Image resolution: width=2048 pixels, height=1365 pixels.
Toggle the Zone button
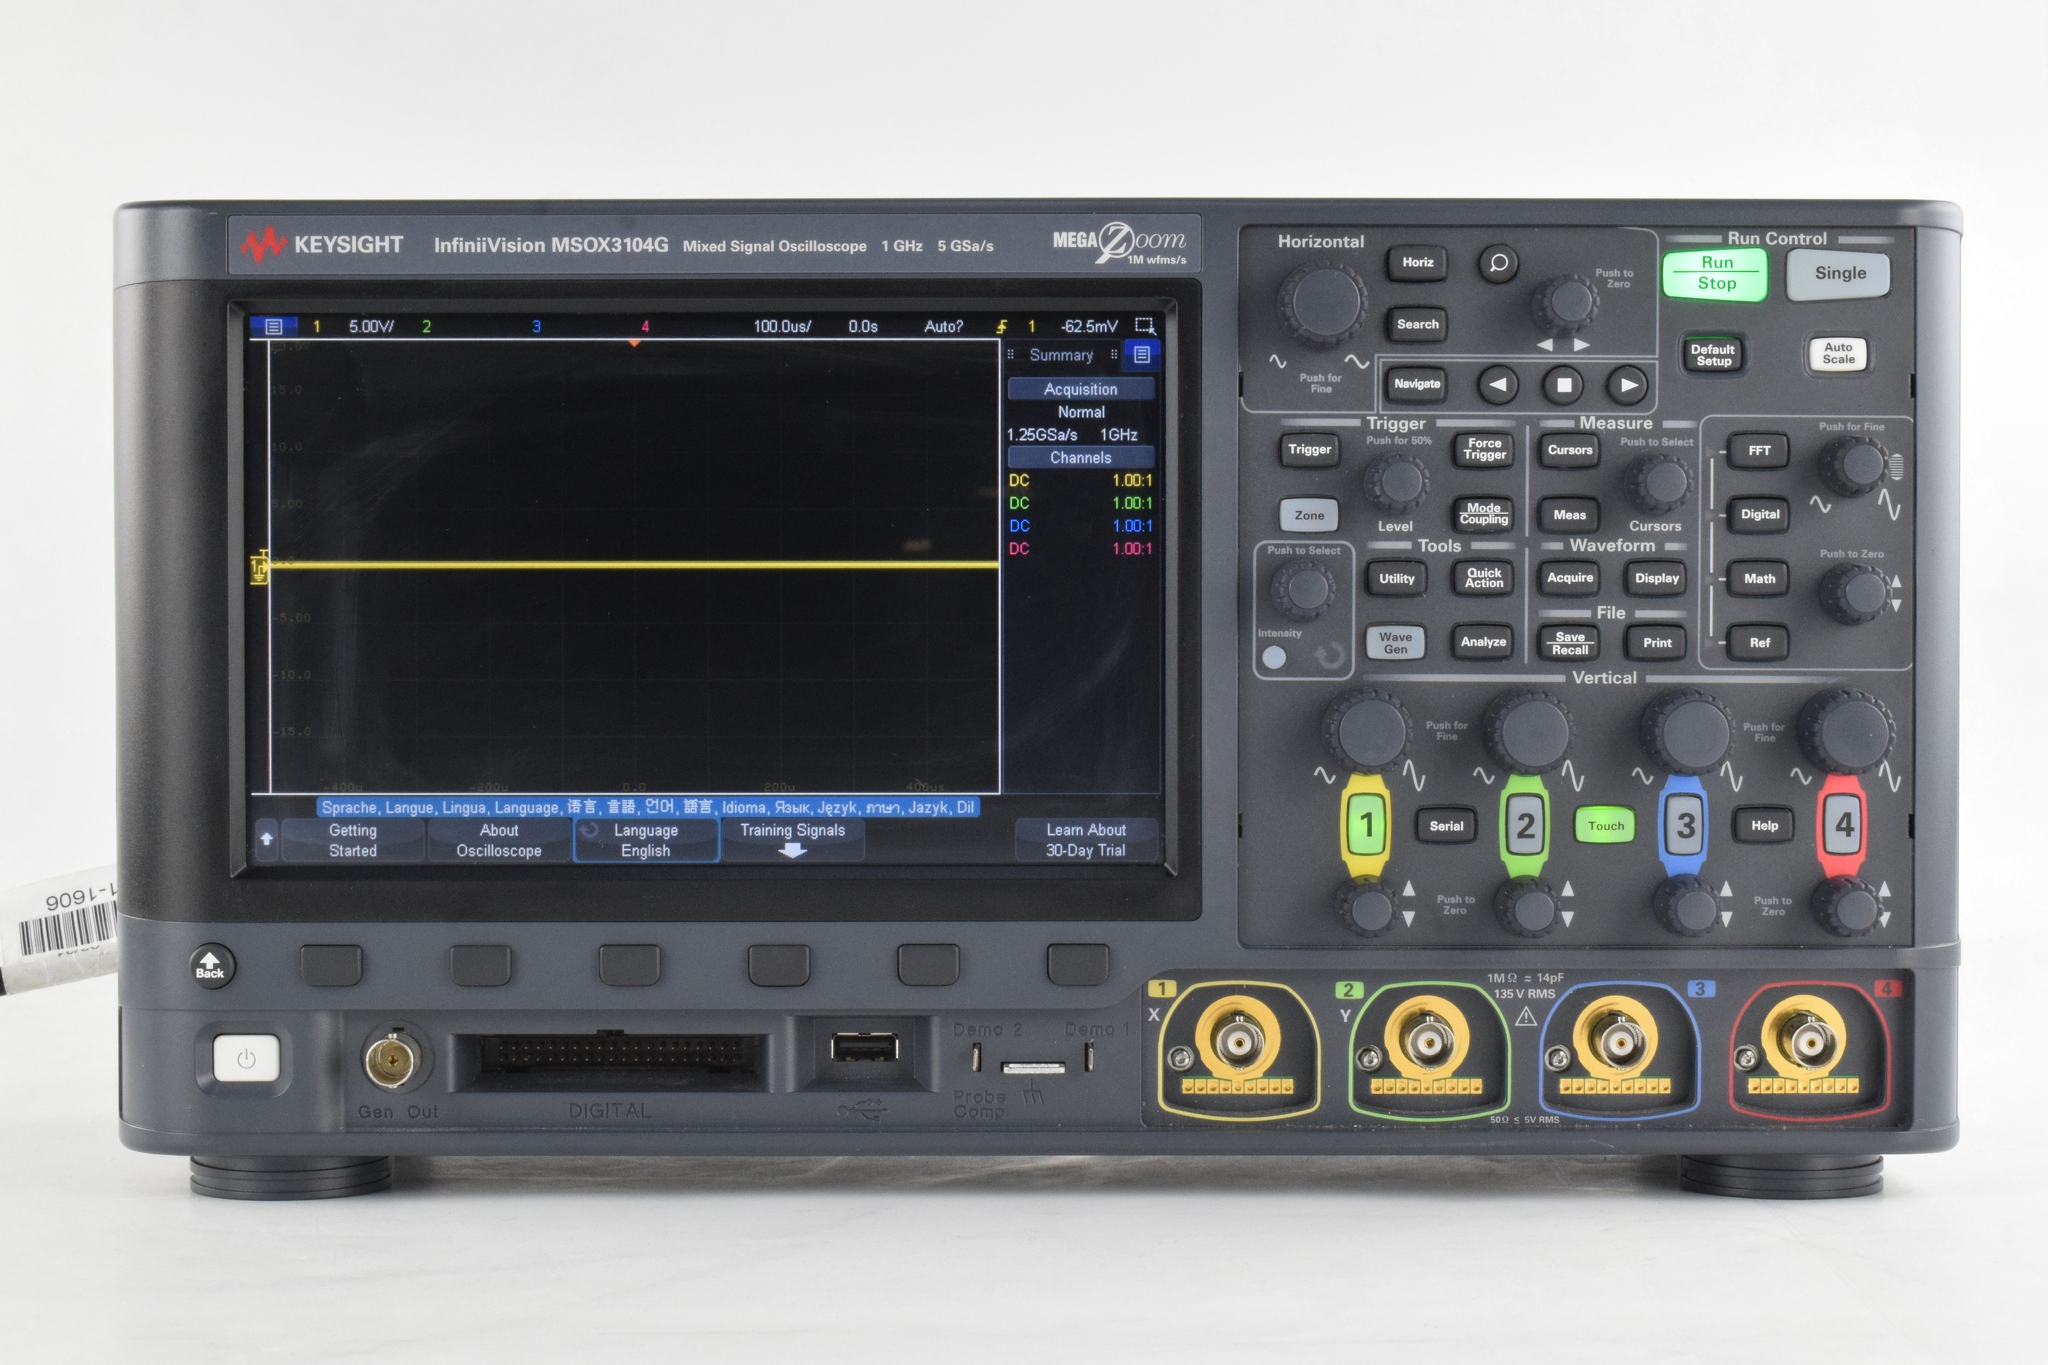coord(1309,515)
